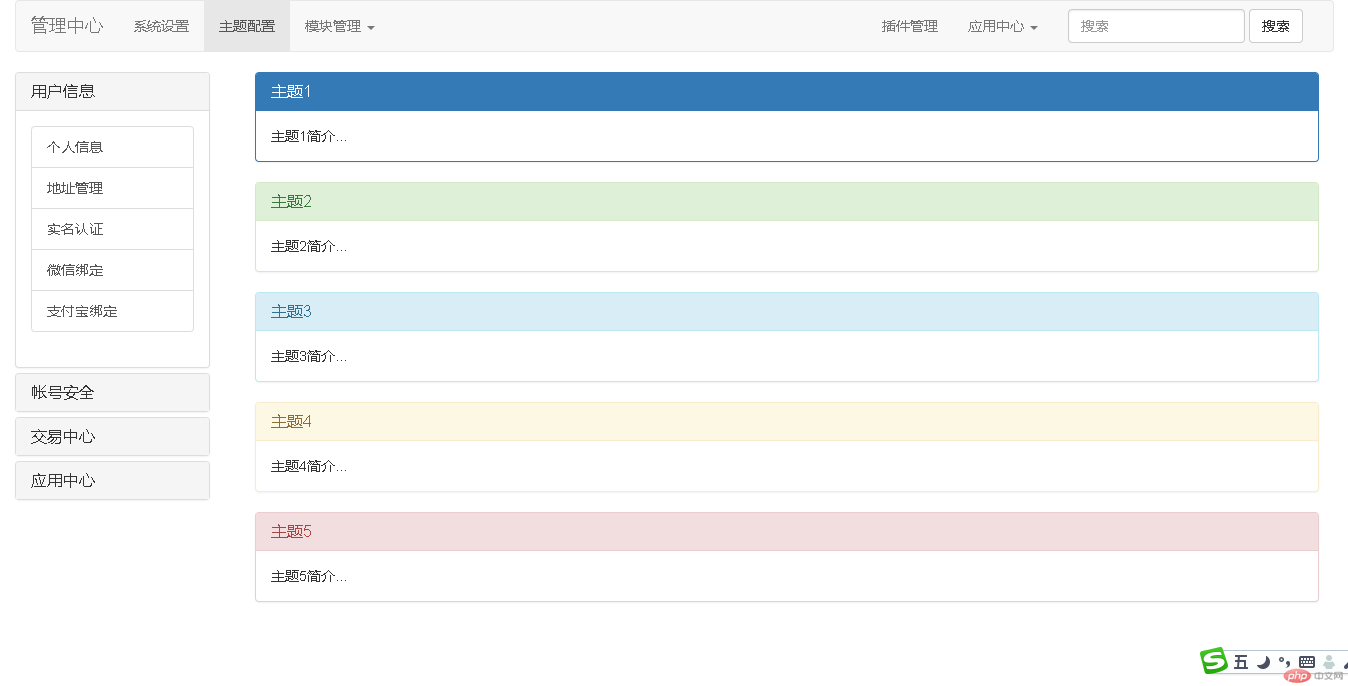Image resolution: width=1348 pixels, height=686 pixels.
Task: Toggle the IME half-moon width icon
Action: [1263, 662]
